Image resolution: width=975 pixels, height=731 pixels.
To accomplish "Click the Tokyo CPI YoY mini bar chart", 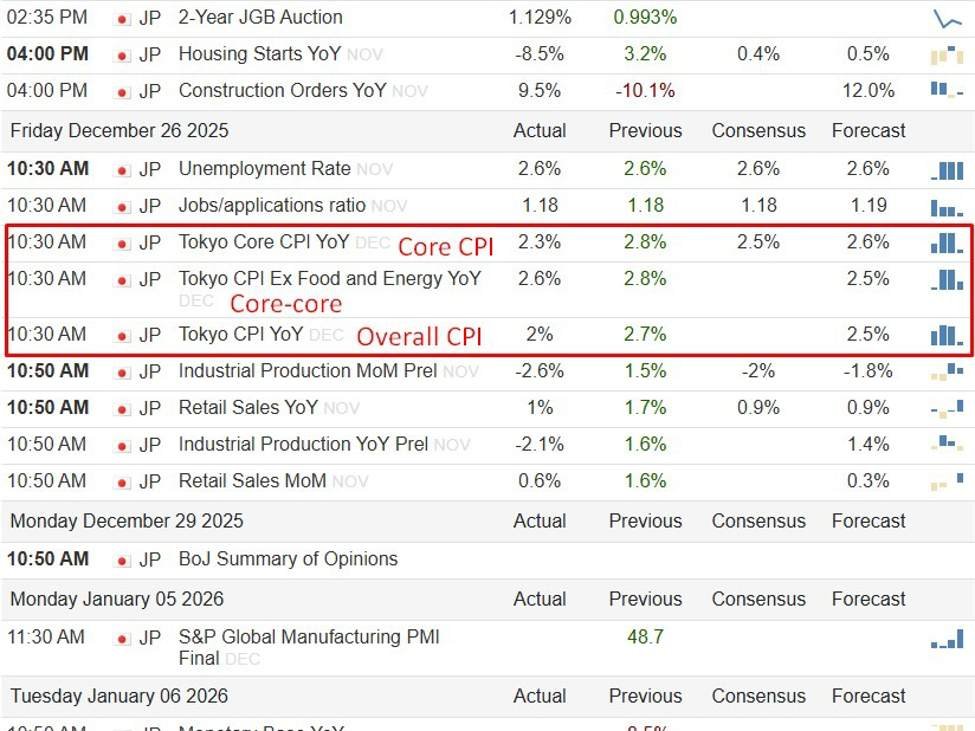I will click(x=946, y=335).
